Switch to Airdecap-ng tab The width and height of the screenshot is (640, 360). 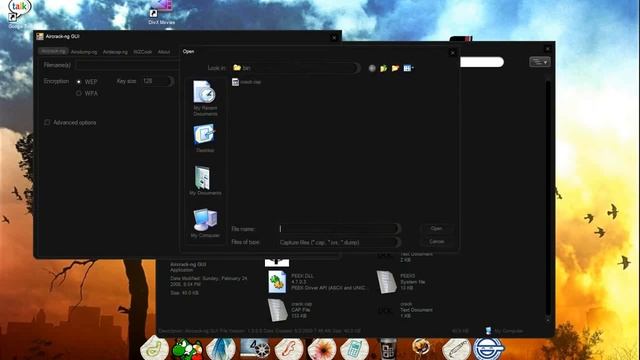click(x=115, y=52)
